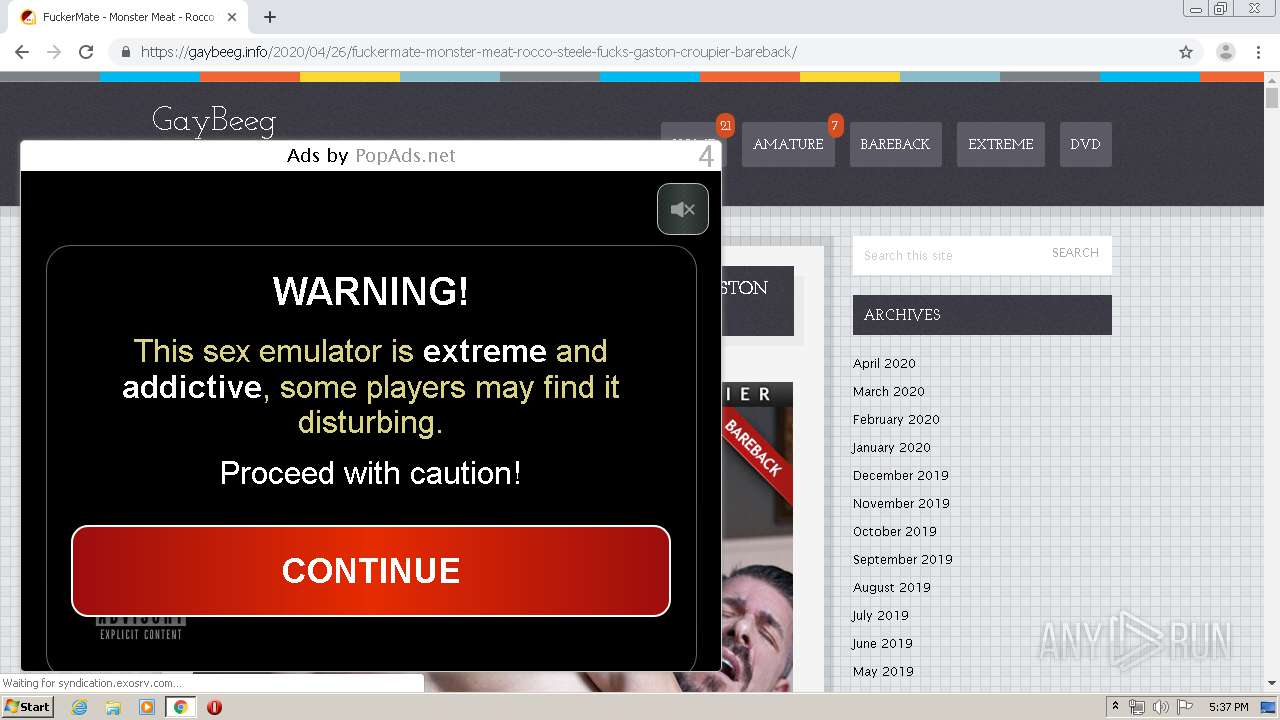Click the PopAds.net link

(405, 155)
